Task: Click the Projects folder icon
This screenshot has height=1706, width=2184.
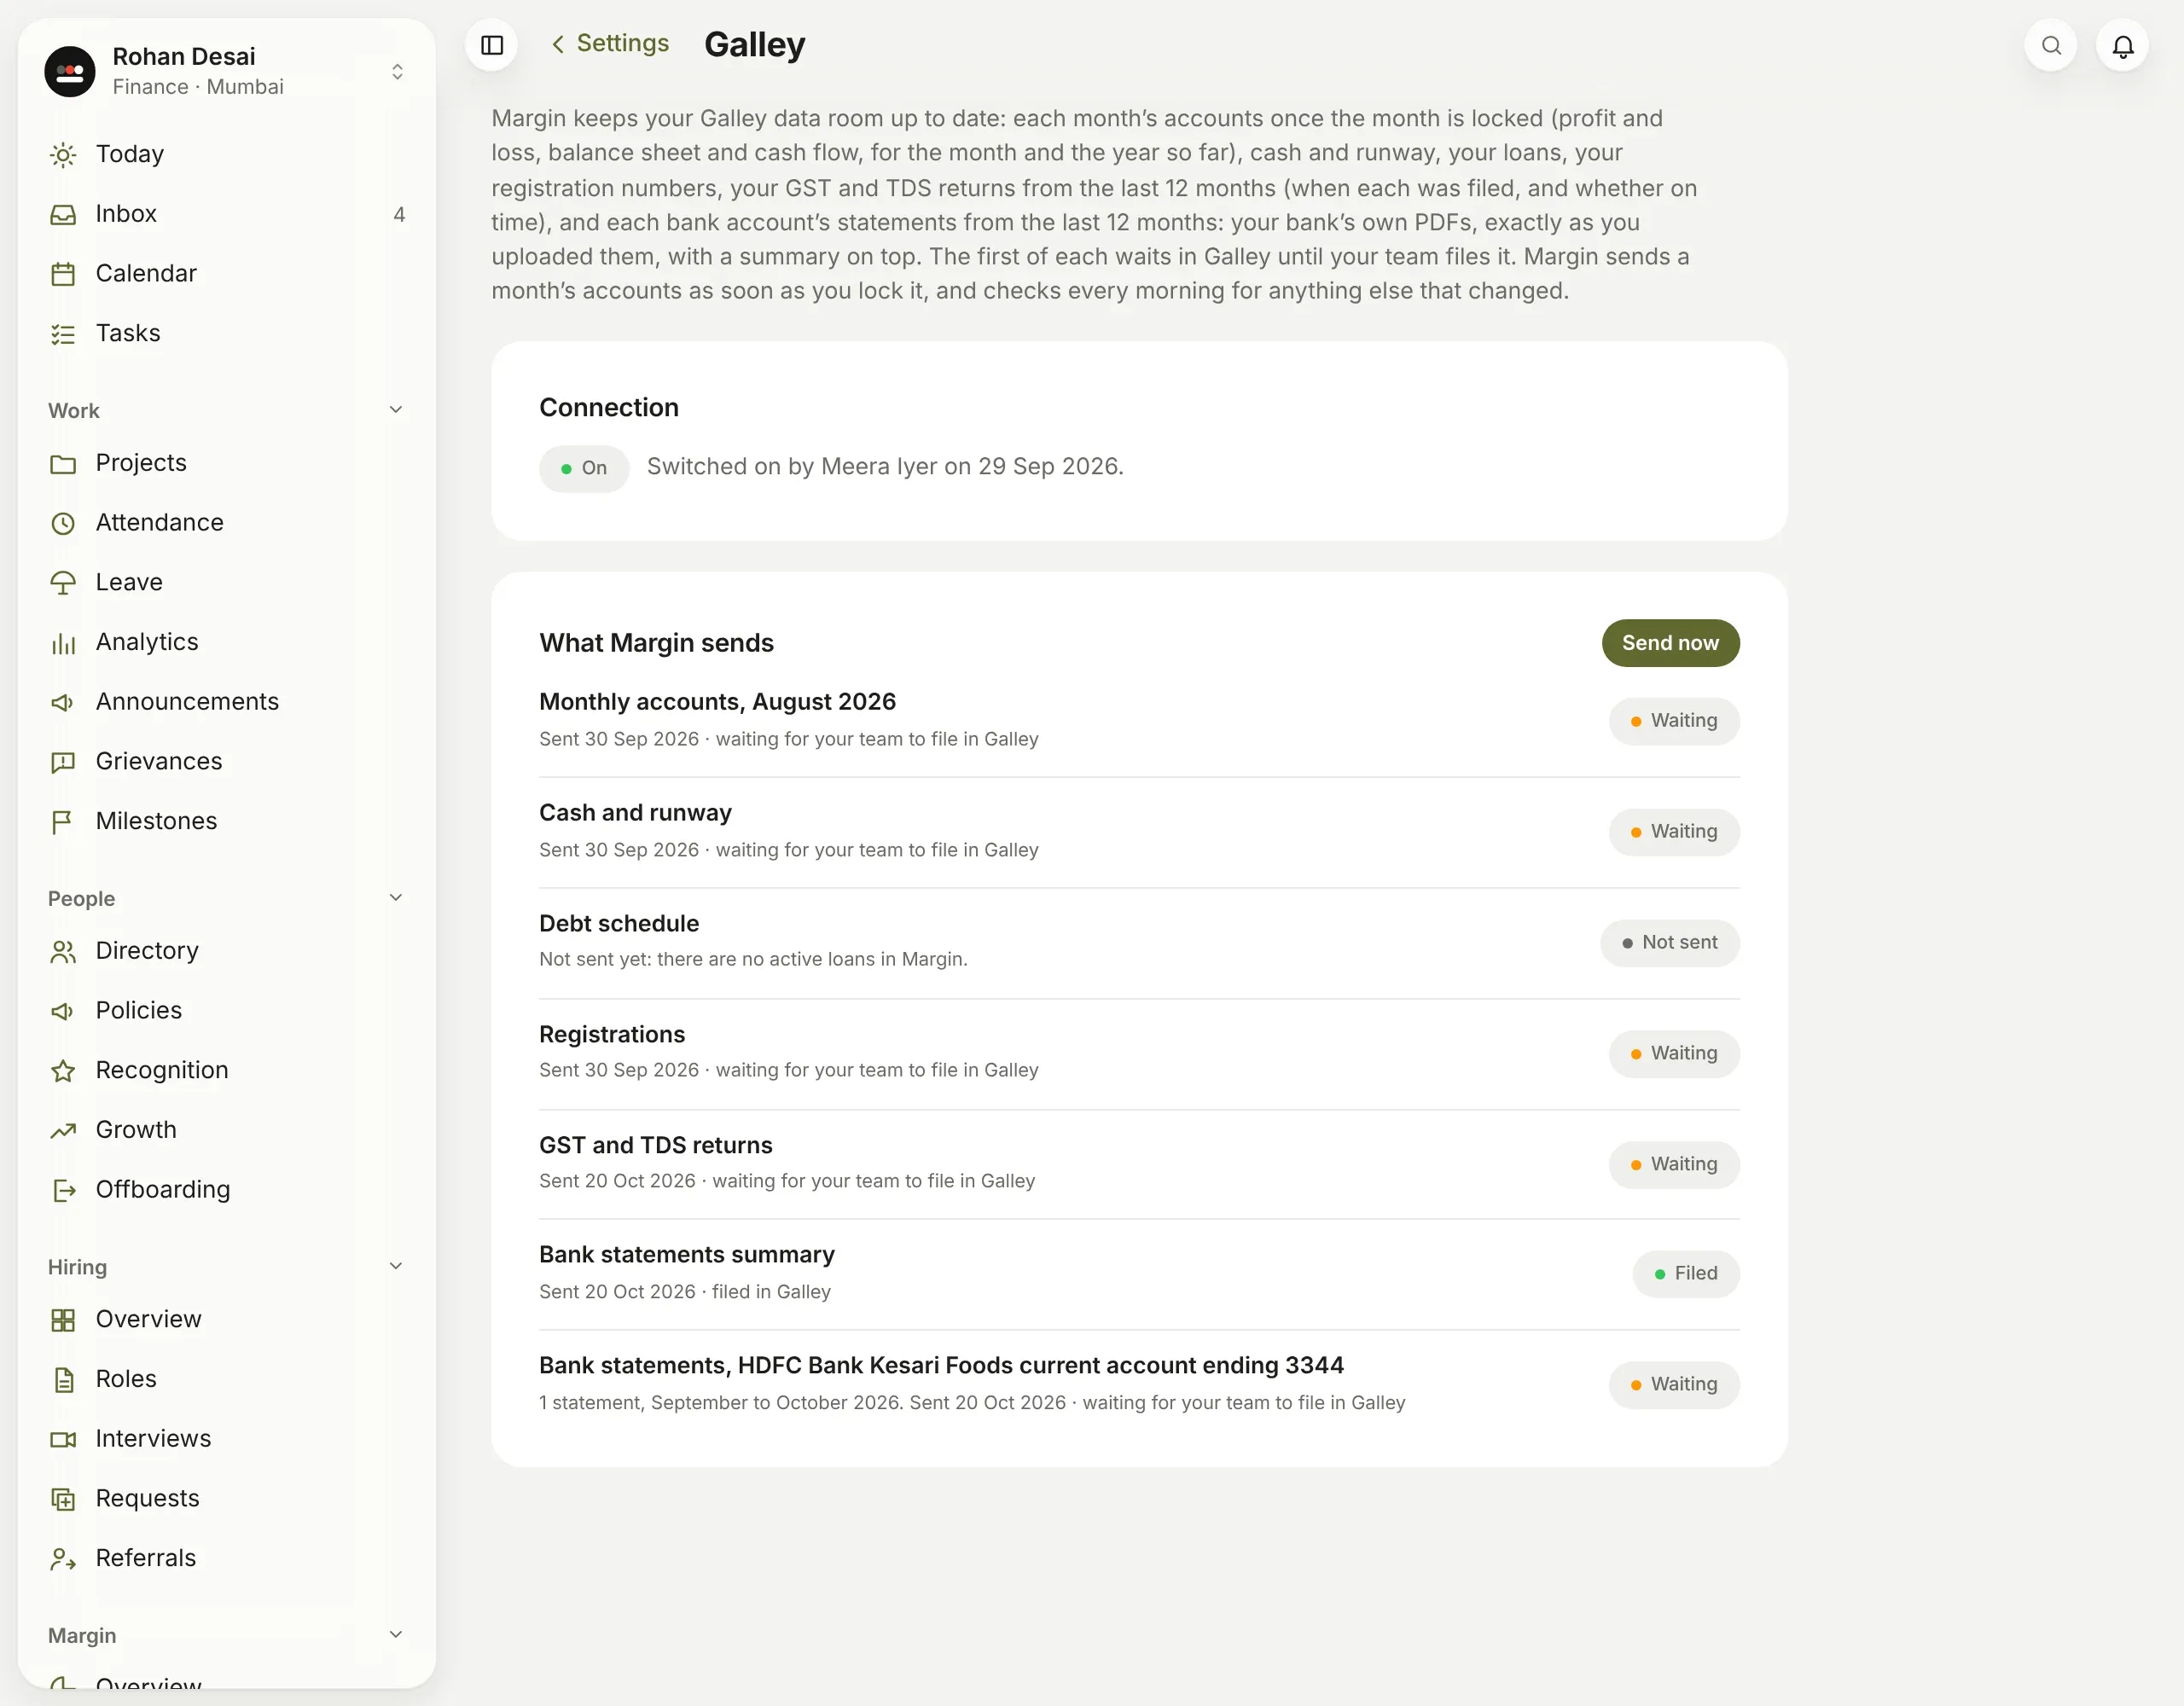Action: click(x=63, y=464)
